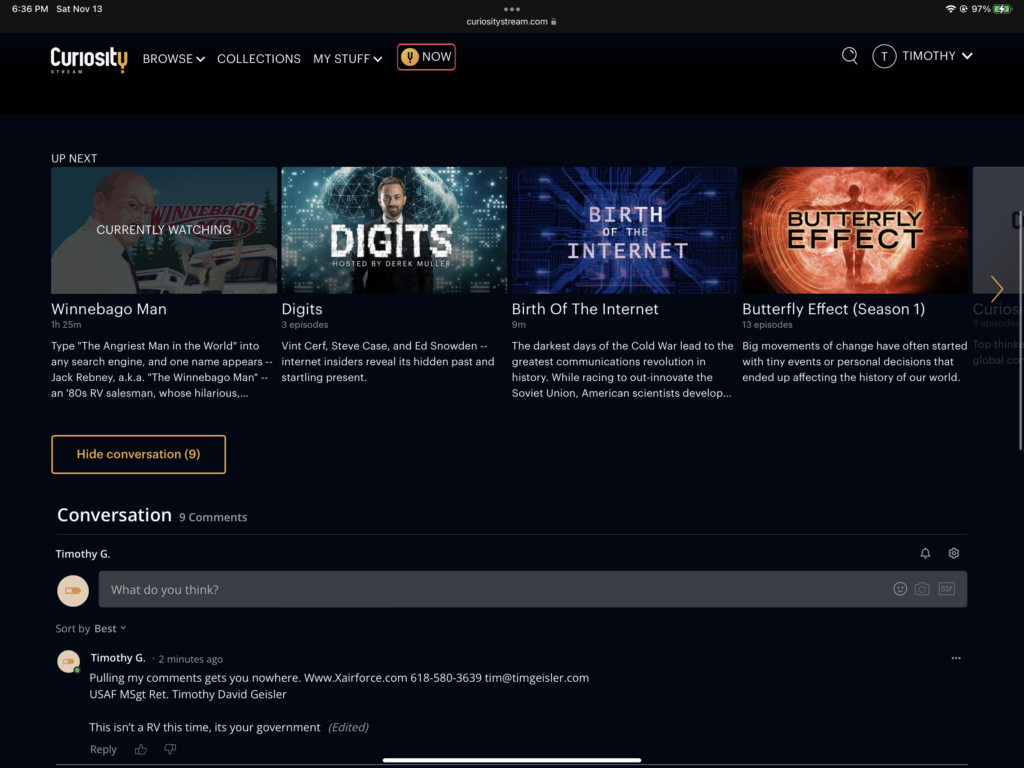
Task: Go to COLLECTIONS page
Action: pos(259,59)
